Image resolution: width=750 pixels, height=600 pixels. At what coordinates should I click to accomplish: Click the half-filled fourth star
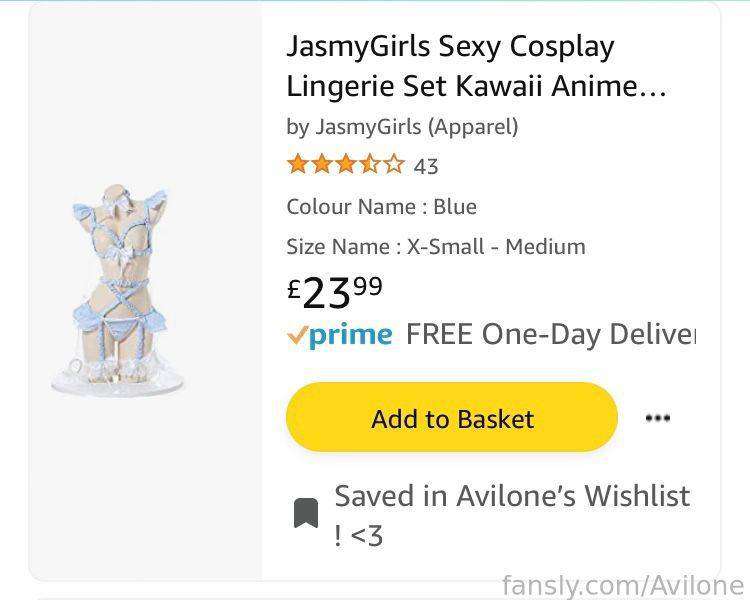tap(370, 164)
